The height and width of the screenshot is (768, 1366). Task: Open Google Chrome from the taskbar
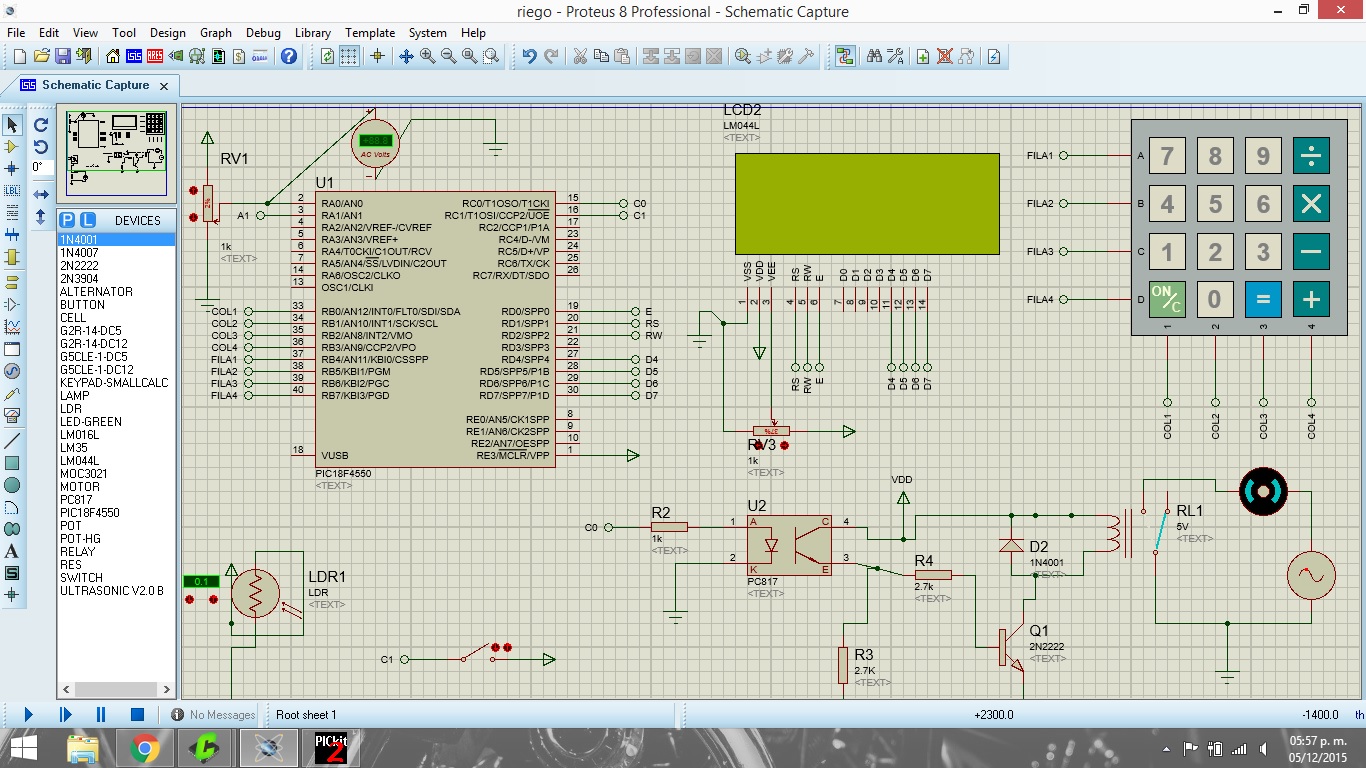[144, 748]
